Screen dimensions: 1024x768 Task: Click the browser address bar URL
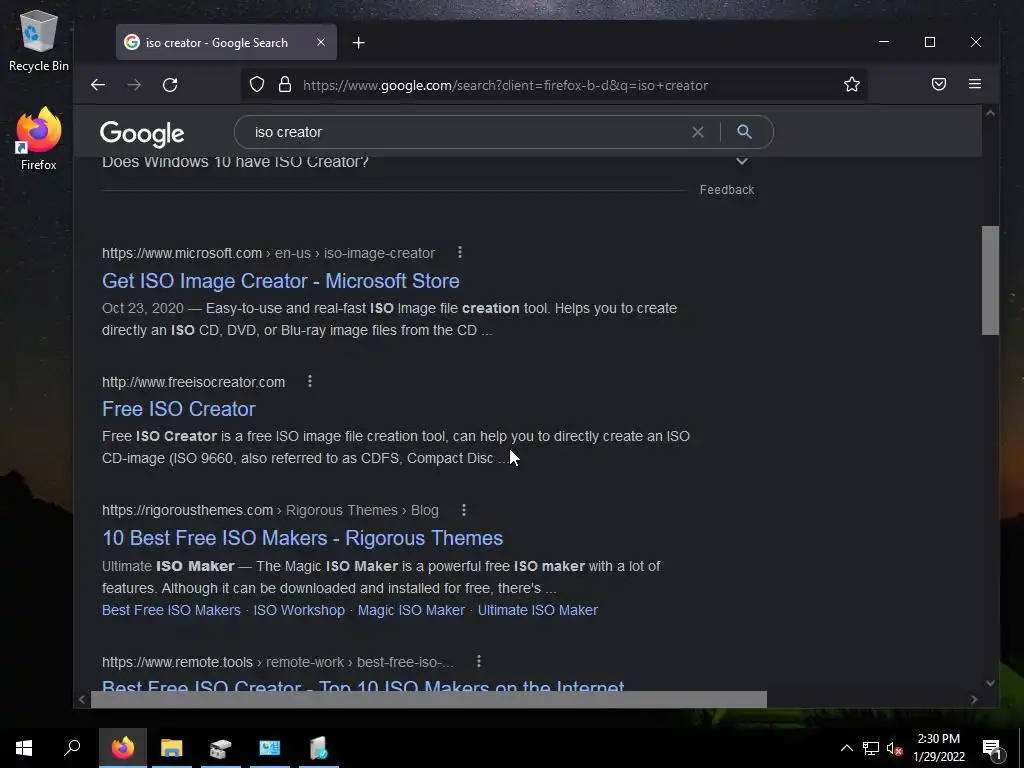505,86
